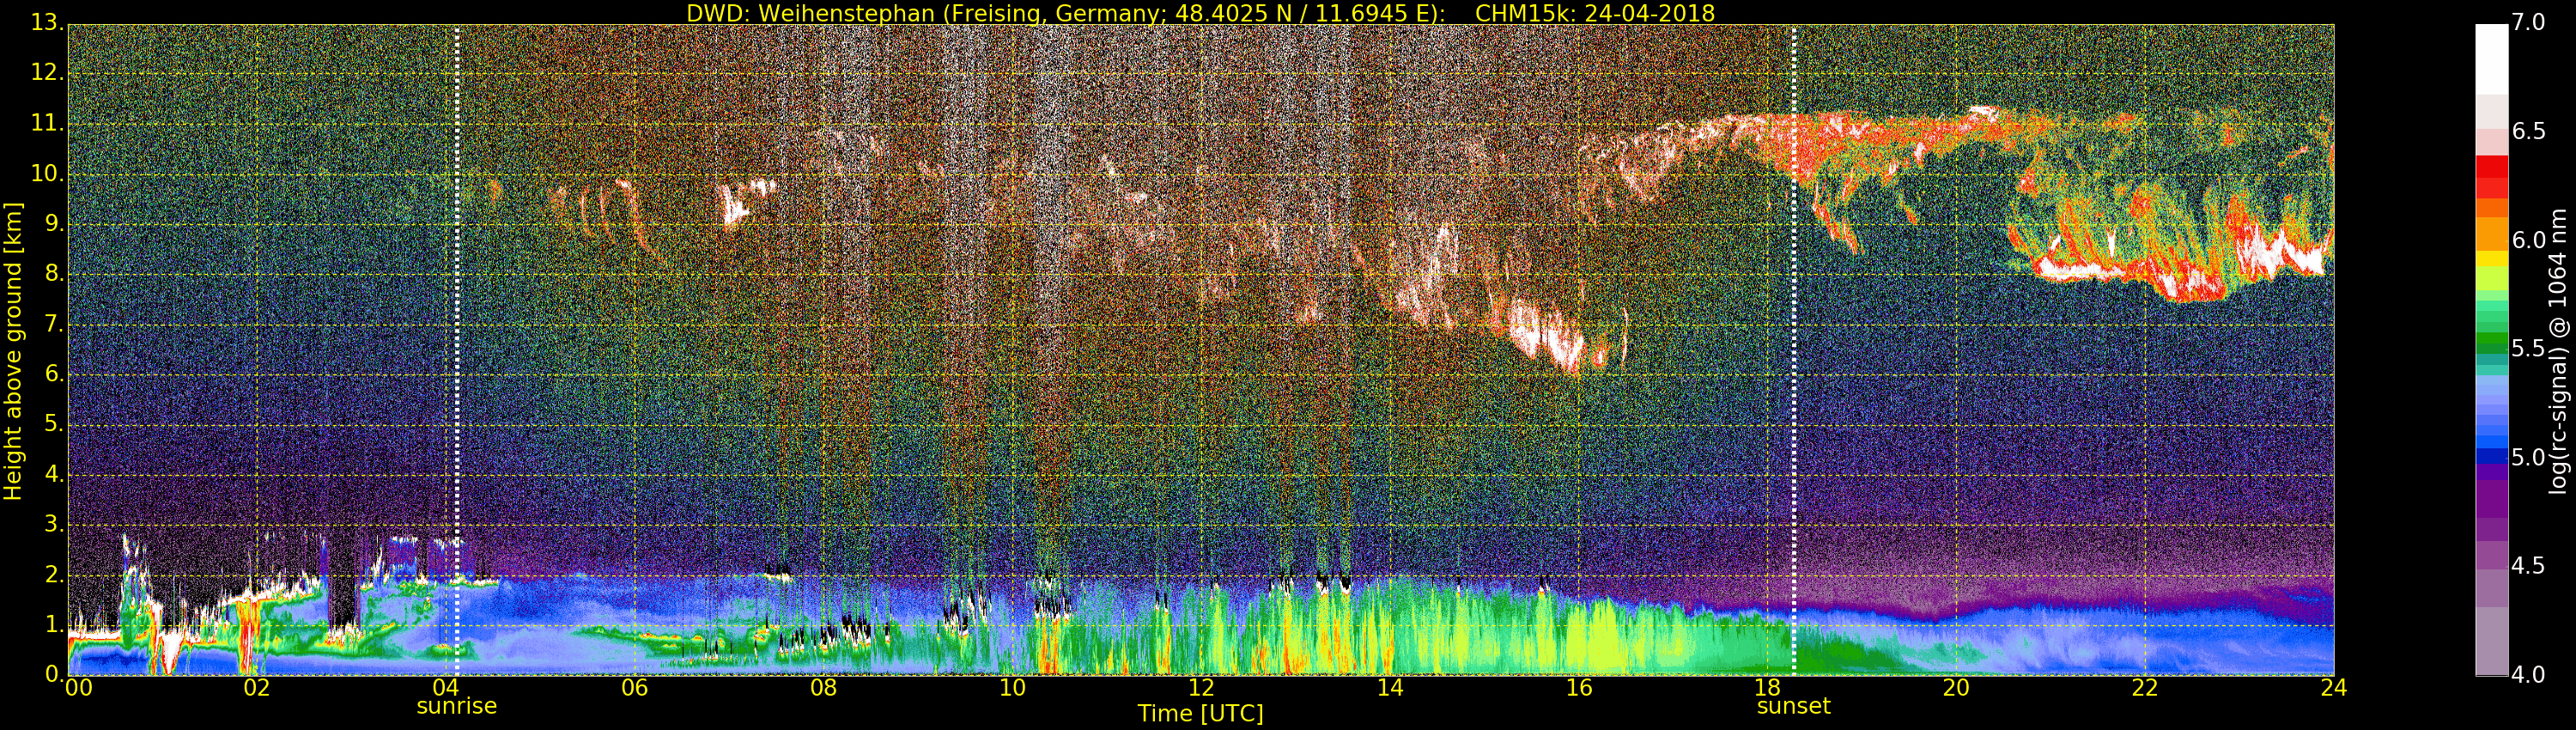Click the time tick label '12'
The width and height of the screenshot is (2576, 730).
(x=1201, y=688)
